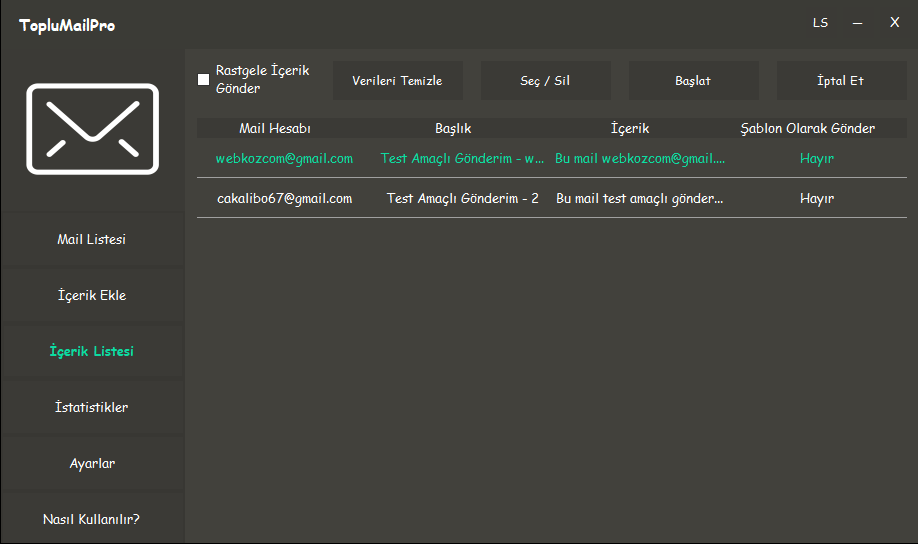Open the İstatistikler page
The image size is (918, 544).
click(x=92, y=408)
